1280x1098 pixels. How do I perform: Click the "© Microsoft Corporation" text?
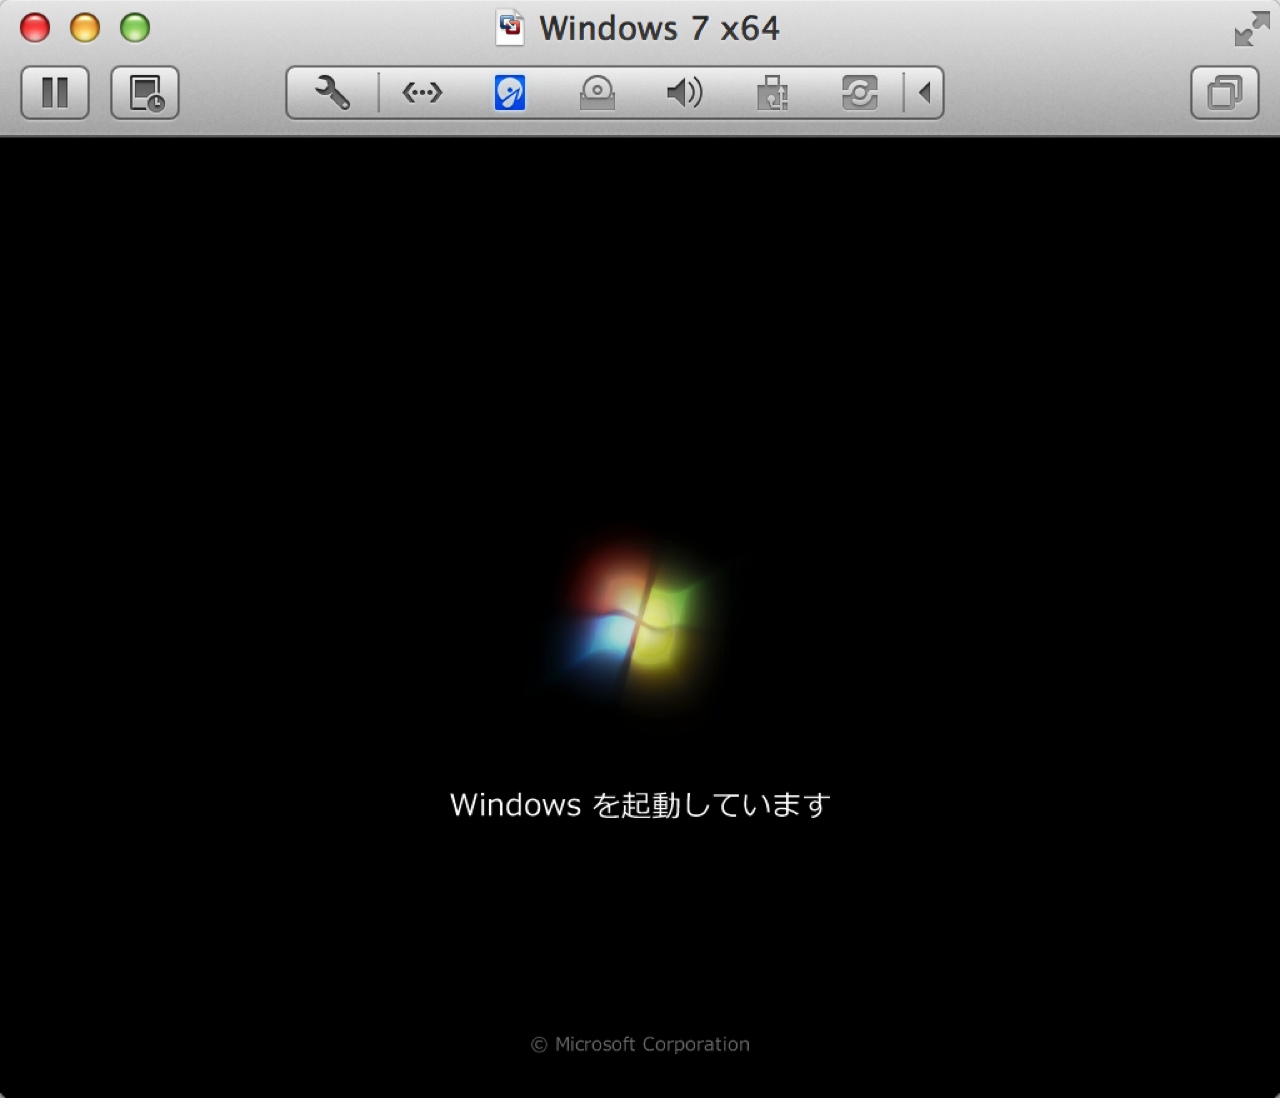click(x=640, y=1044)
